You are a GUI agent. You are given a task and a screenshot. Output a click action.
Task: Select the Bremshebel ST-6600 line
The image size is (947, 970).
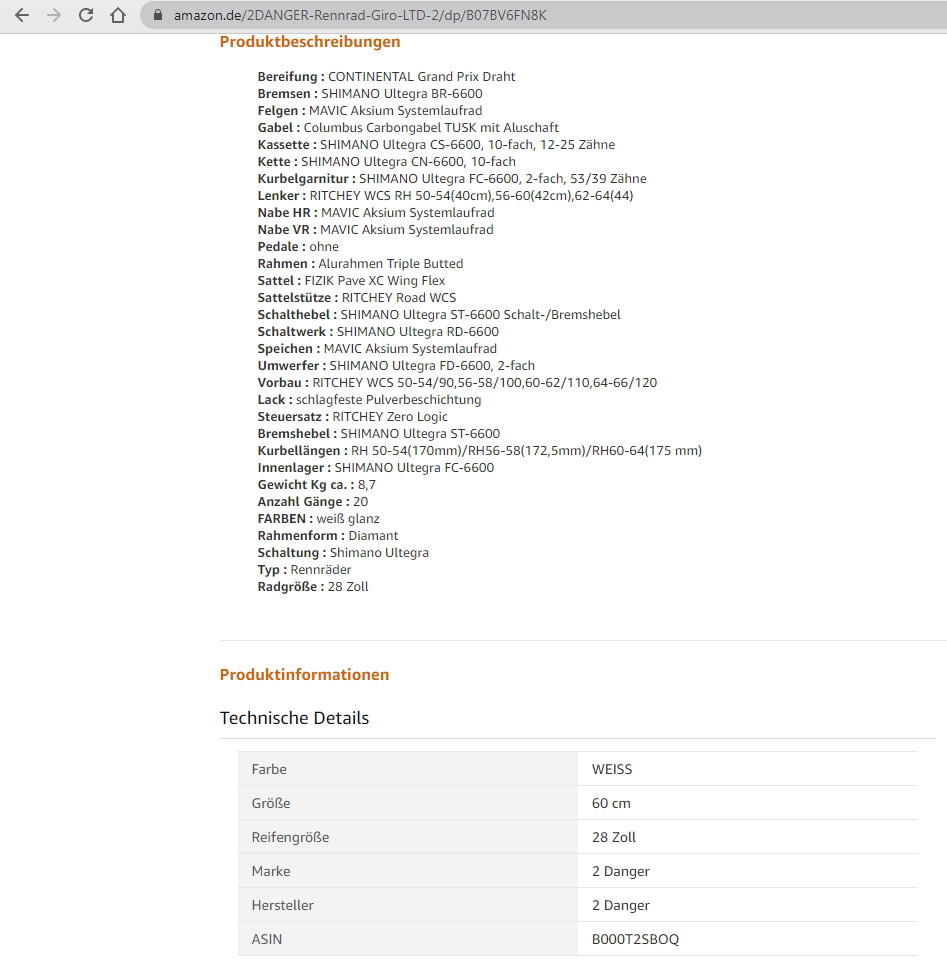(379, 434)
